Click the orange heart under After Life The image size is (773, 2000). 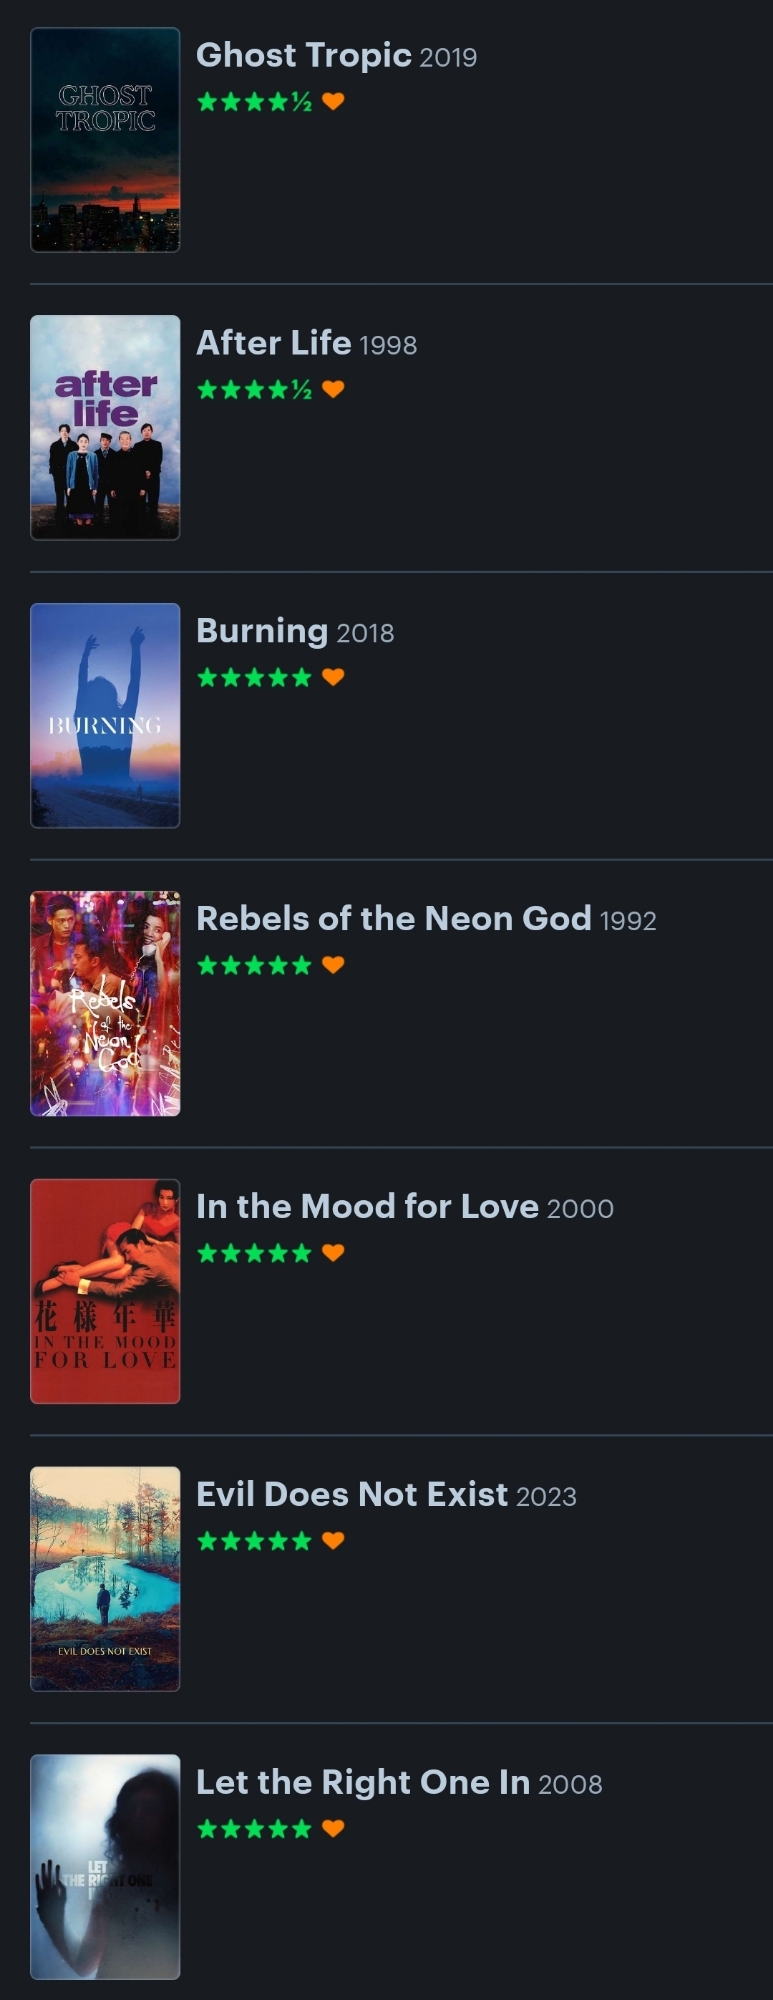click(333, 389)
